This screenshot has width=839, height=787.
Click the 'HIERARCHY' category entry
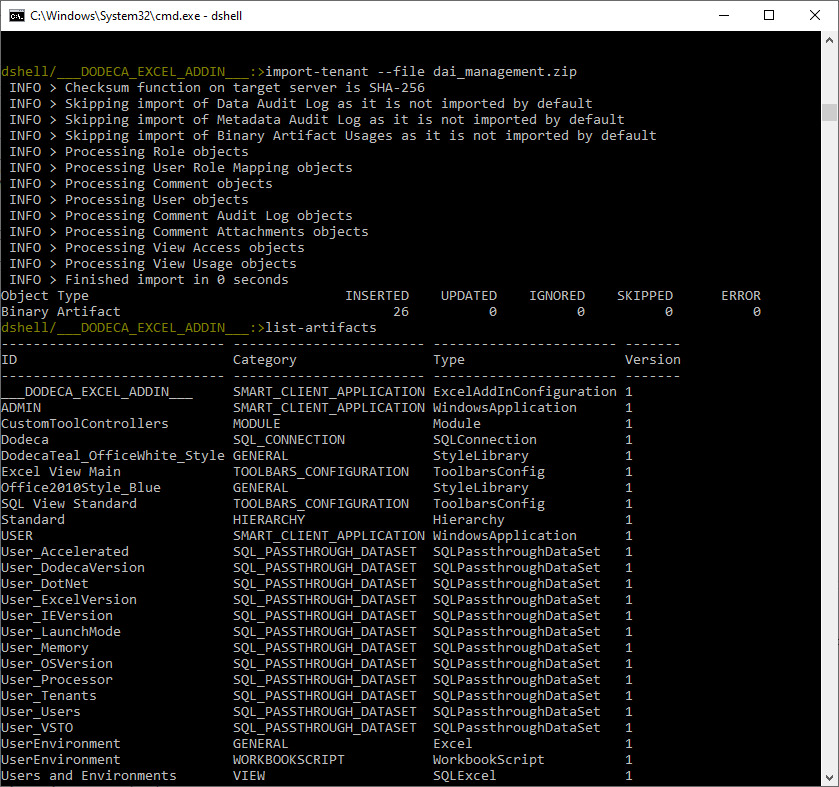[269, 520]
